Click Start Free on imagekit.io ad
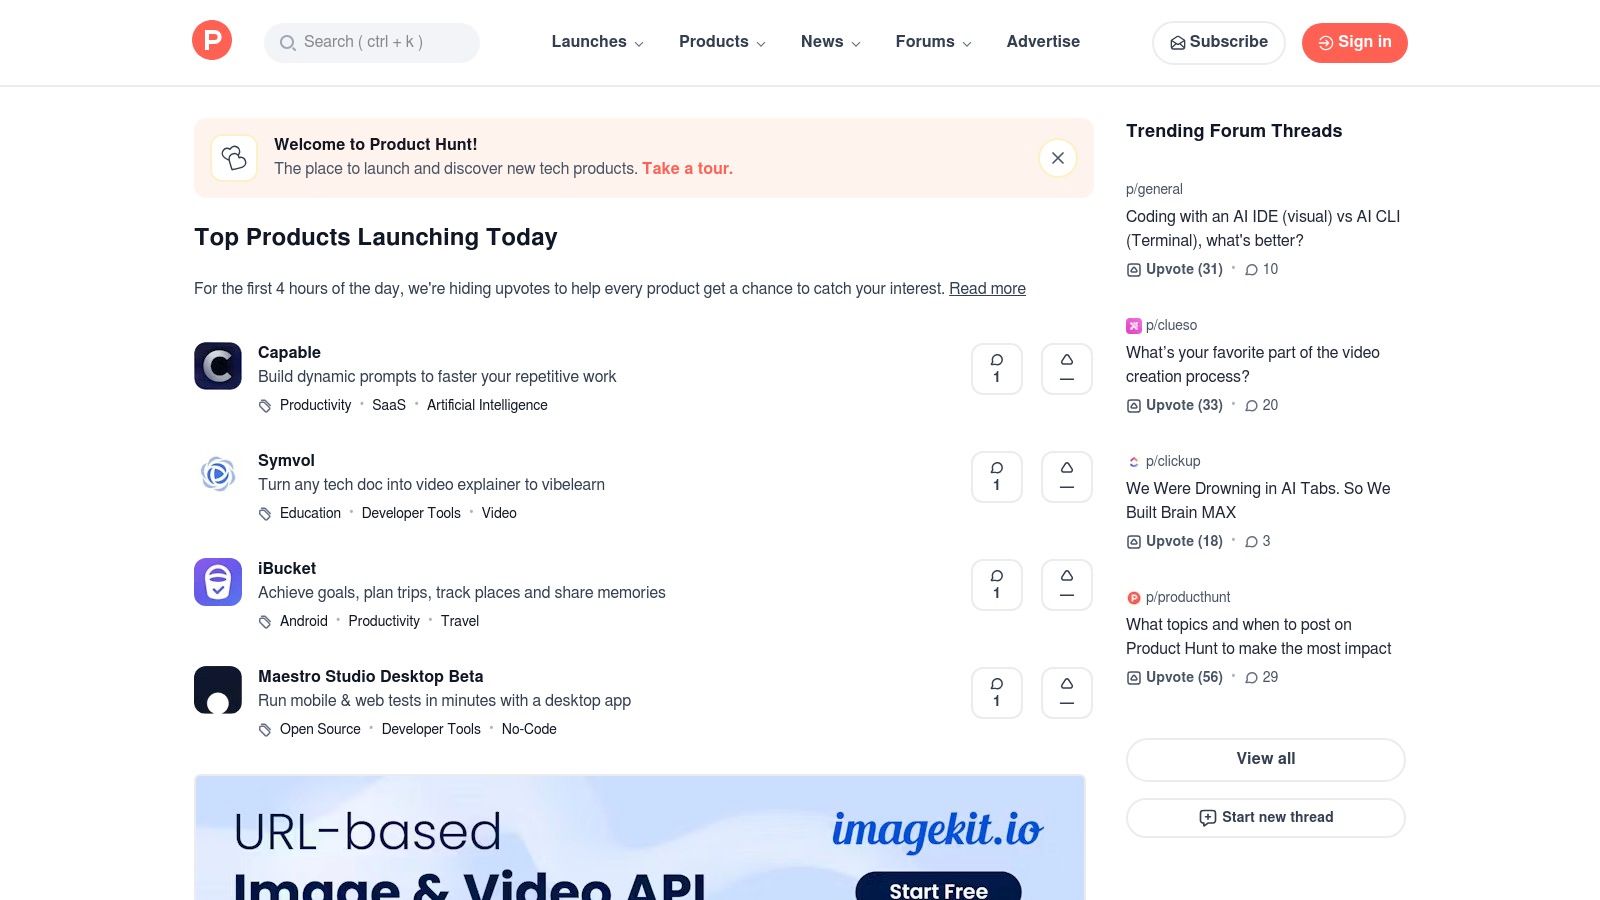The height and width of the screenshot is (900, 1600). point(938,888)
